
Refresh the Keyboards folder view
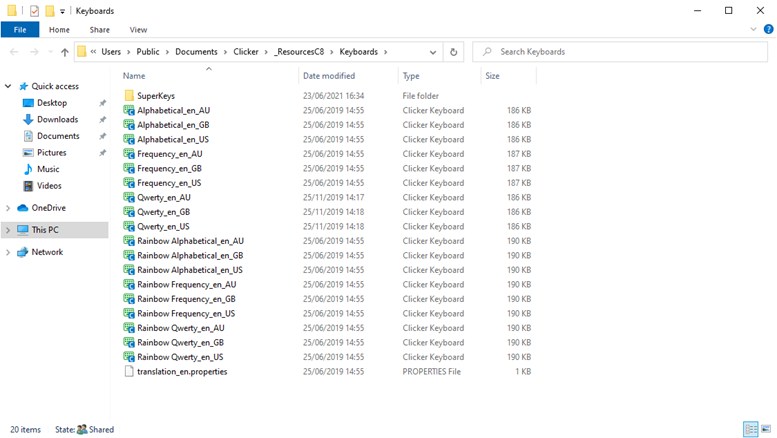click(x=454, y=52)
